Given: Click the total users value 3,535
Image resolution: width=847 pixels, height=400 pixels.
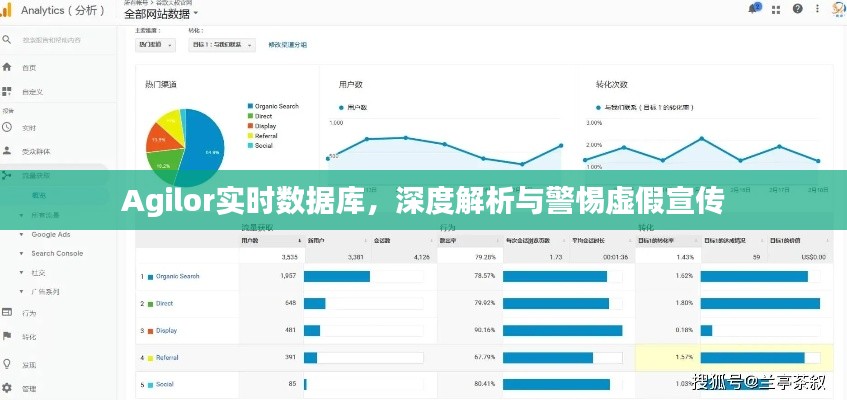Looking at the screenshot, I should [x=290, y=257].
